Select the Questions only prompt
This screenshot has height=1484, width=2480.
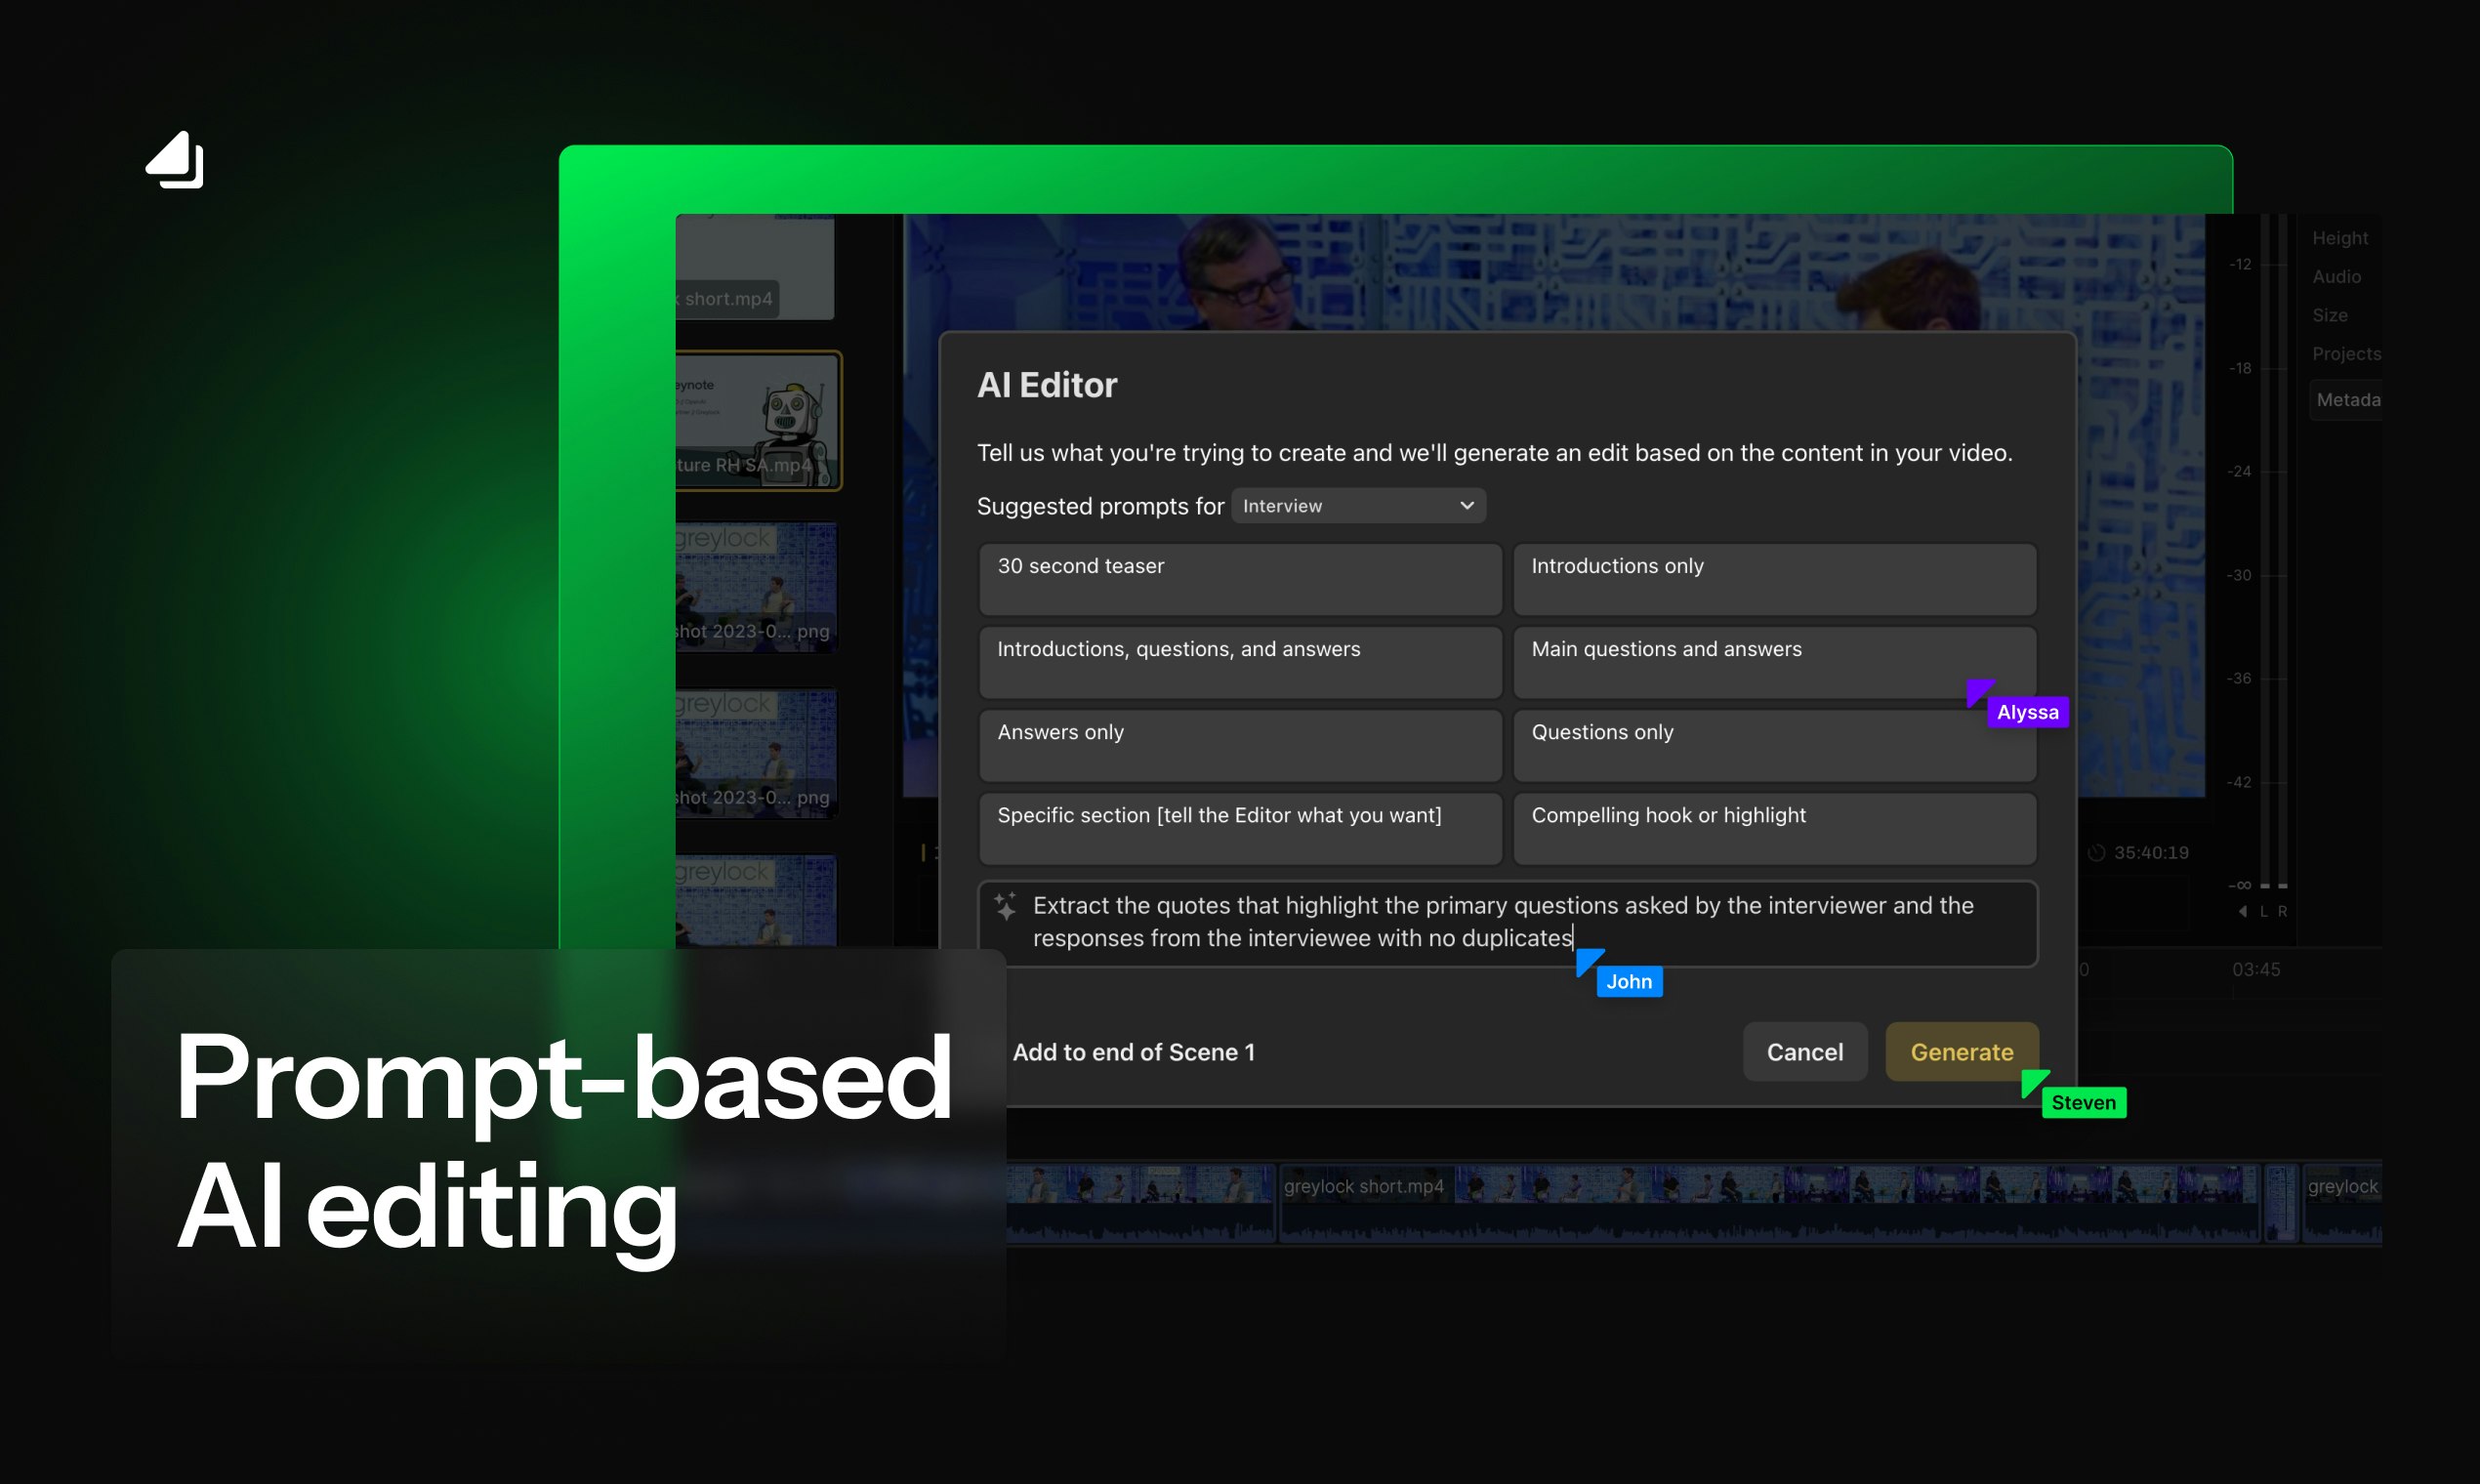(1774, 745)
